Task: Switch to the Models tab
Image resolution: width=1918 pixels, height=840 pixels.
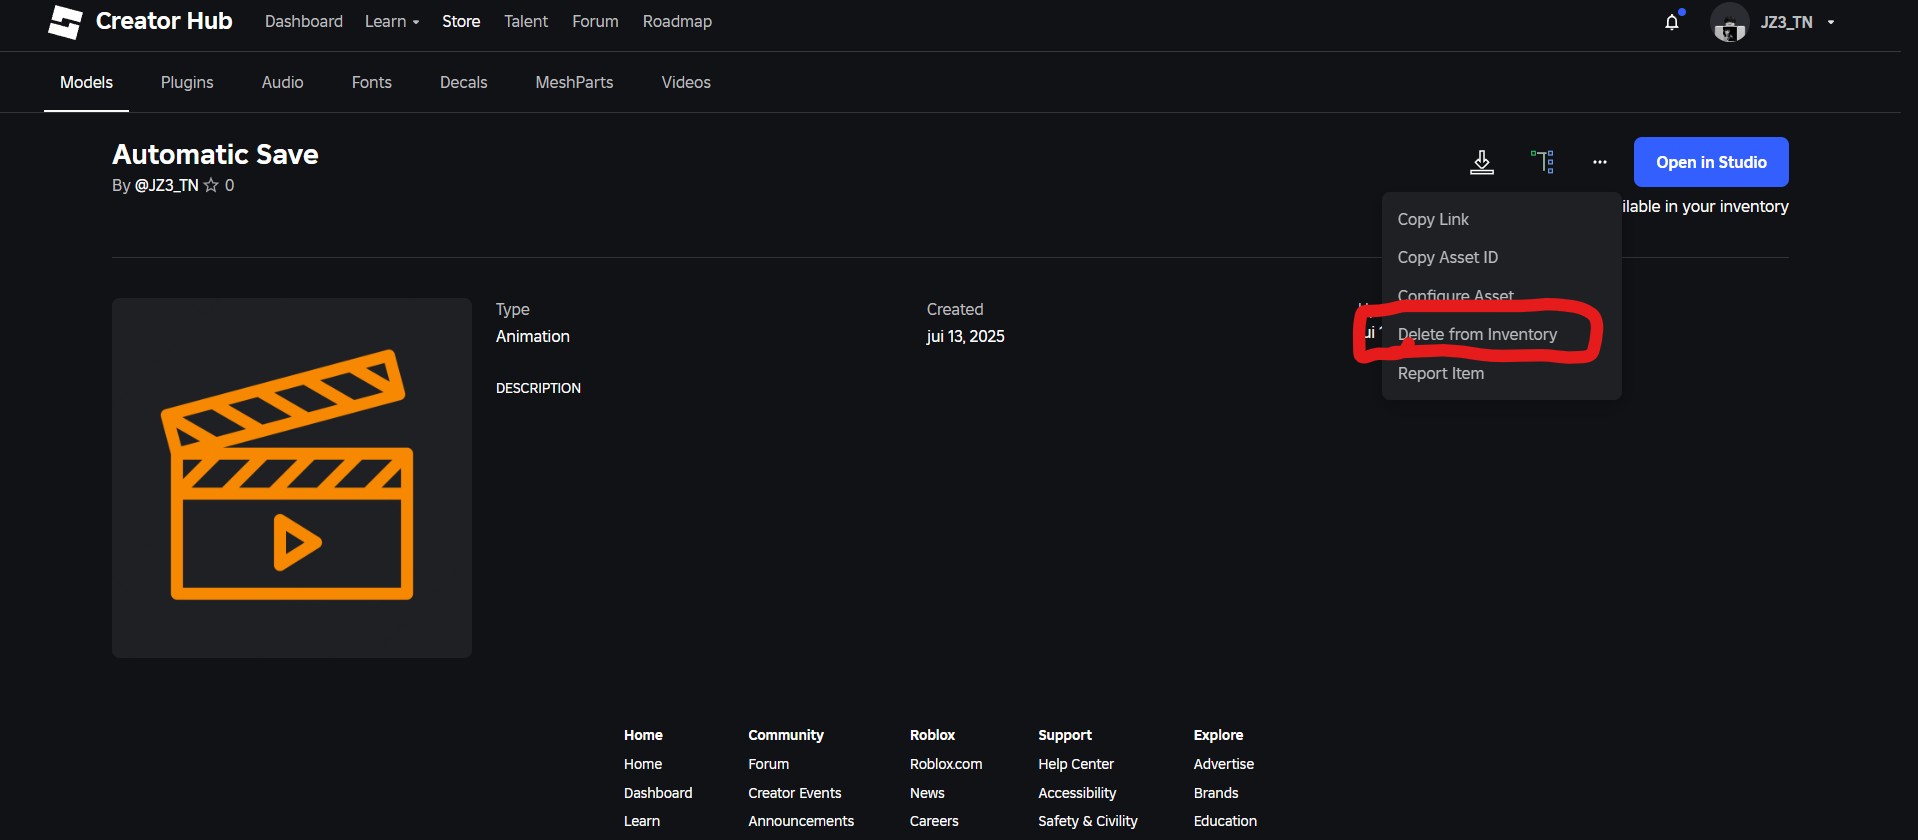Action: click(x=86, y=82)
